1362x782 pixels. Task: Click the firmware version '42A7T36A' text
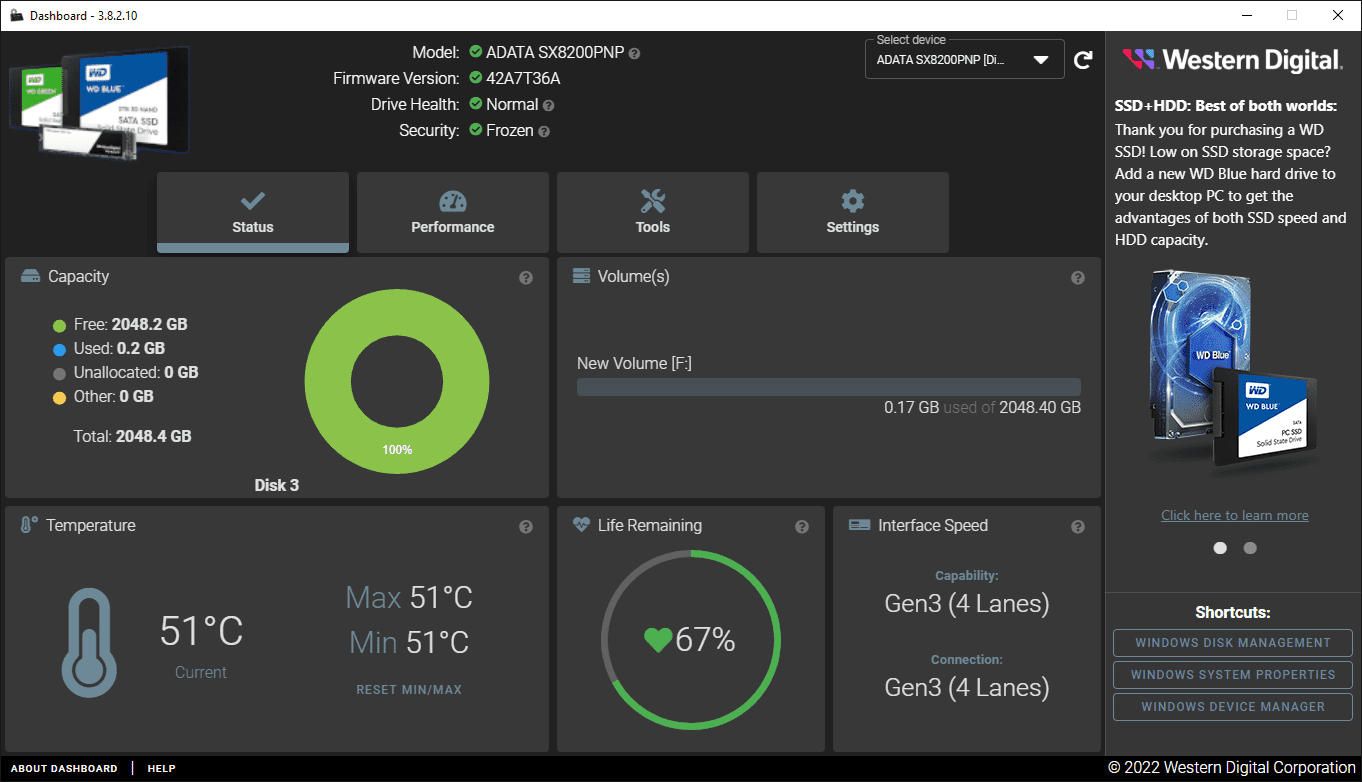pos(523,79)
